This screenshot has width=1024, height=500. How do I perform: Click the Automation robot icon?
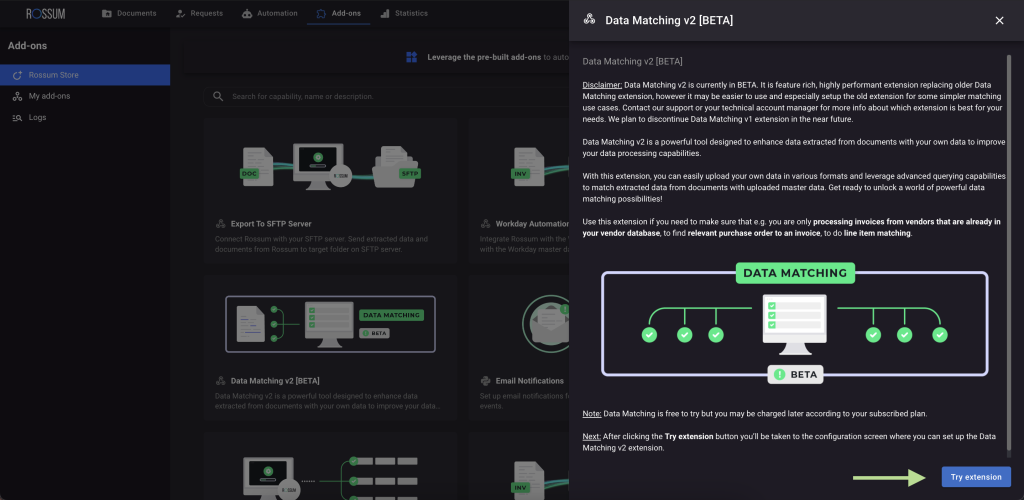247,13
